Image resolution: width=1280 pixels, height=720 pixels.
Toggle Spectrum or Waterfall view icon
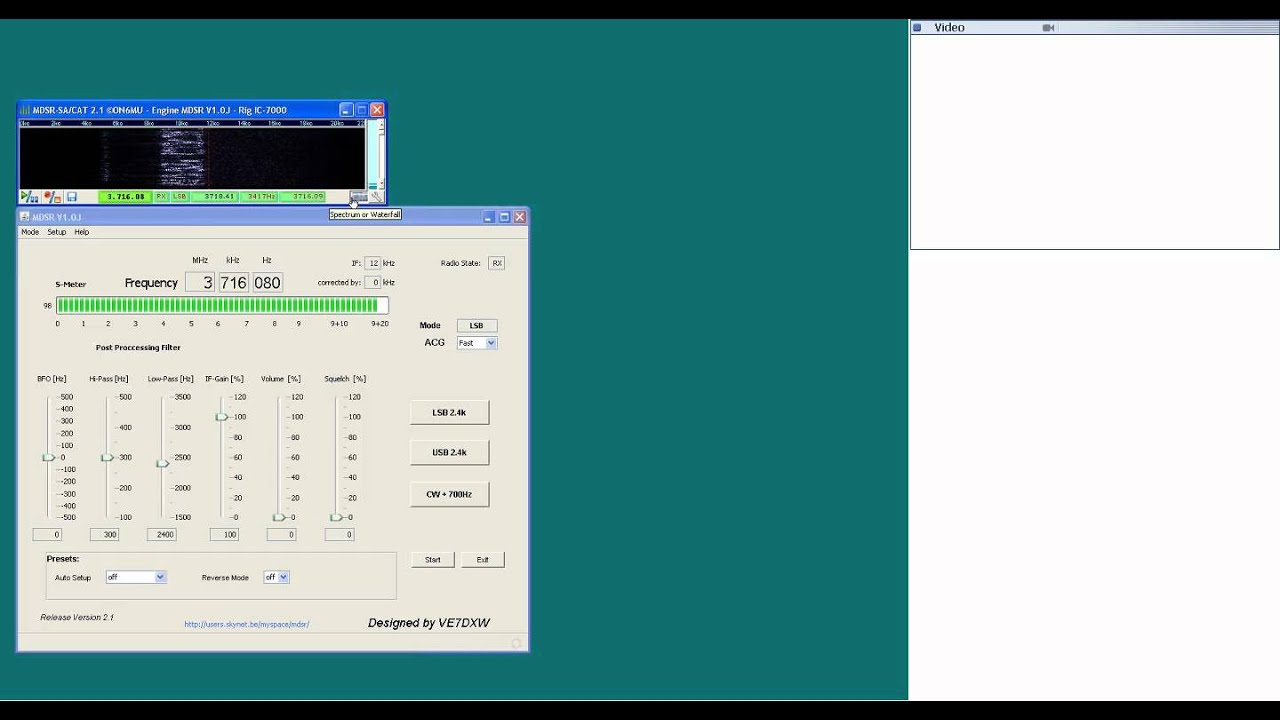[358, 197]
